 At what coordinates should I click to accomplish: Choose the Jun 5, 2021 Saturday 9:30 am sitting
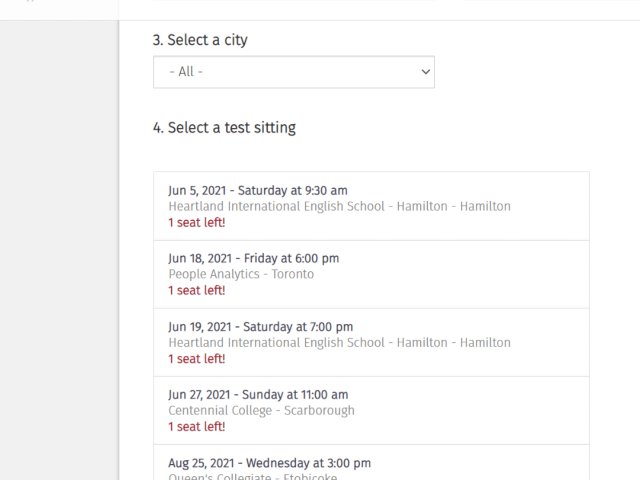258,190
